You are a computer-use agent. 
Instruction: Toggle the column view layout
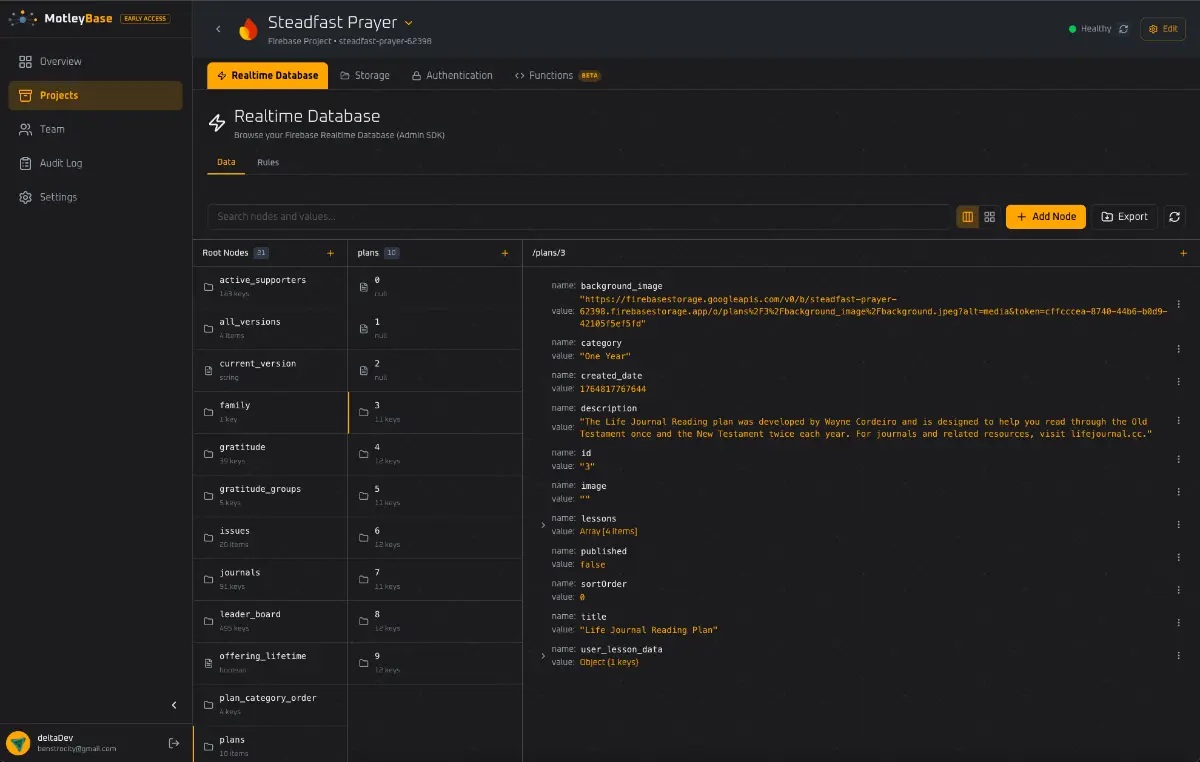pyautogui.click(x=967, y=216)
